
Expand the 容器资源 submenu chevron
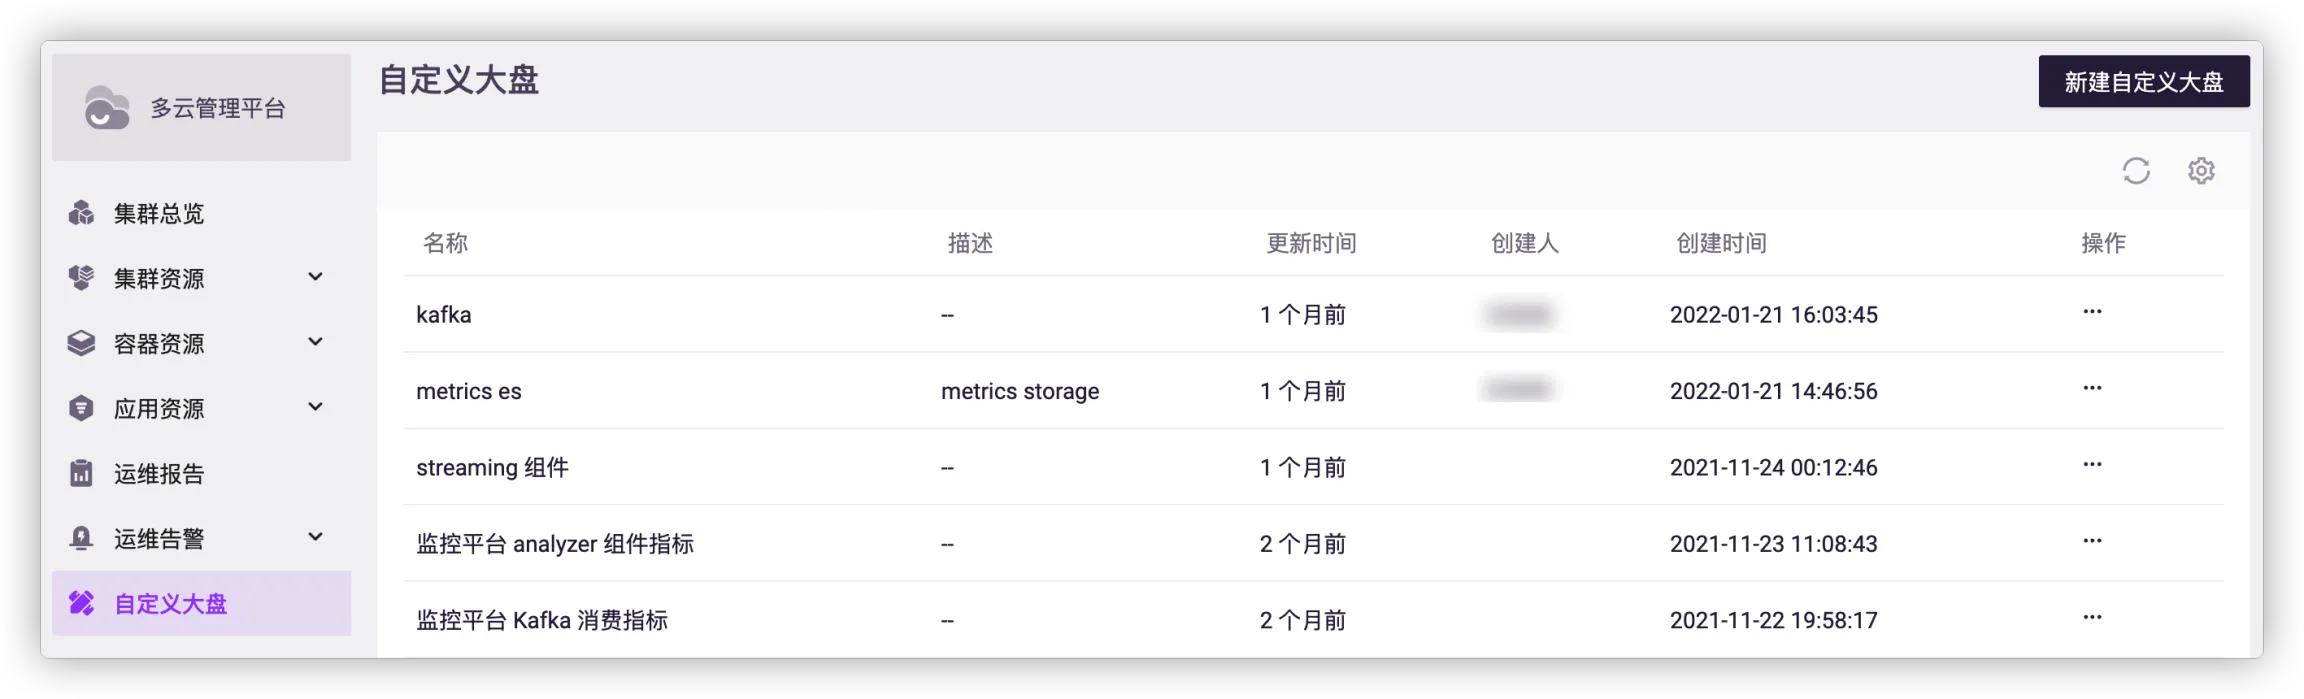(315, 342)
